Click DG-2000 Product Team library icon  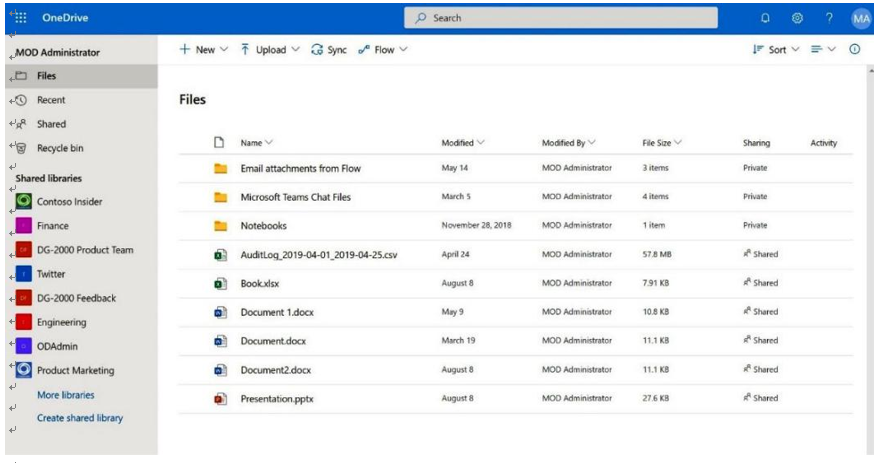click(x=24, y=249)
